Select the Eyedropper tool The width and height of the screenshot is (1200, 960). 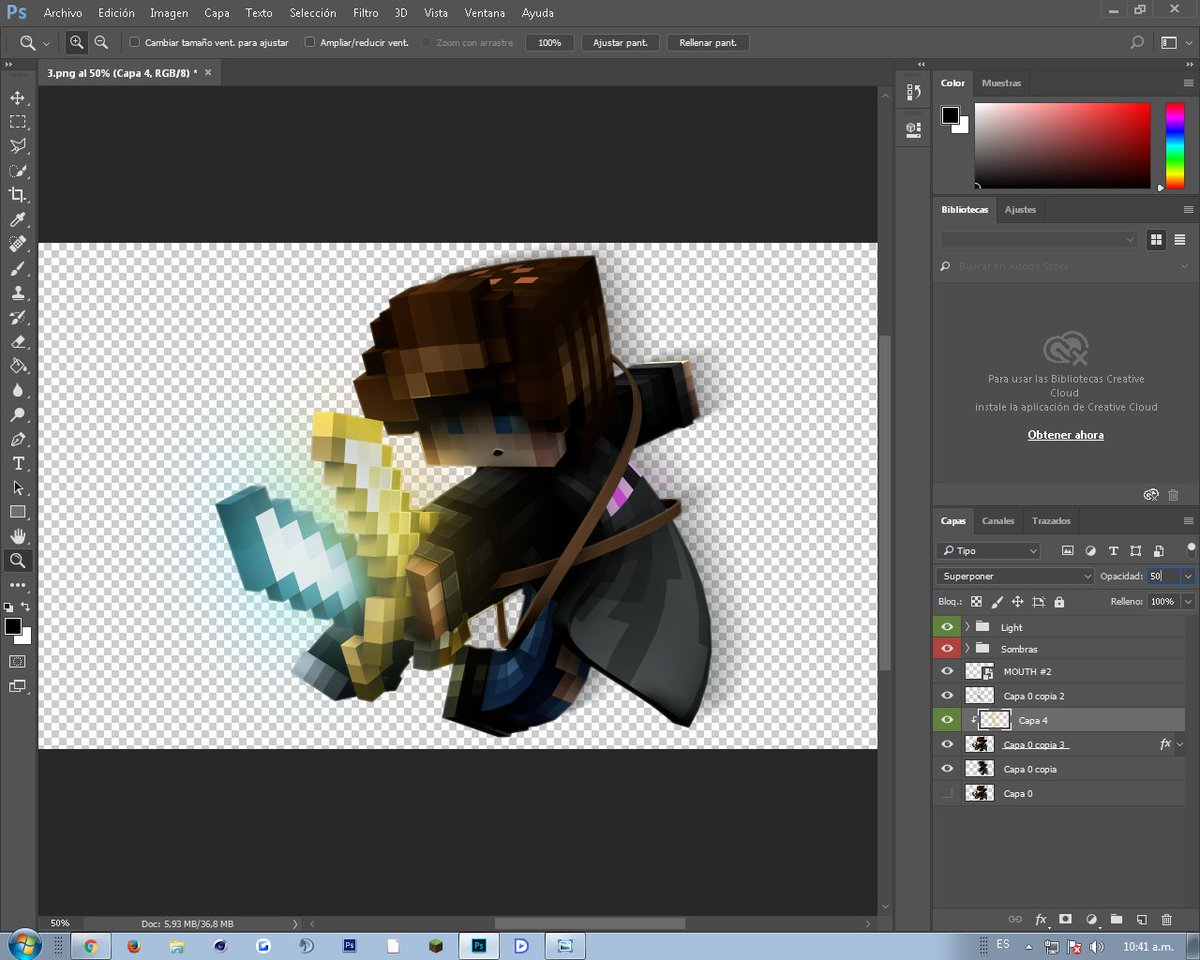(x=18, y=220)
